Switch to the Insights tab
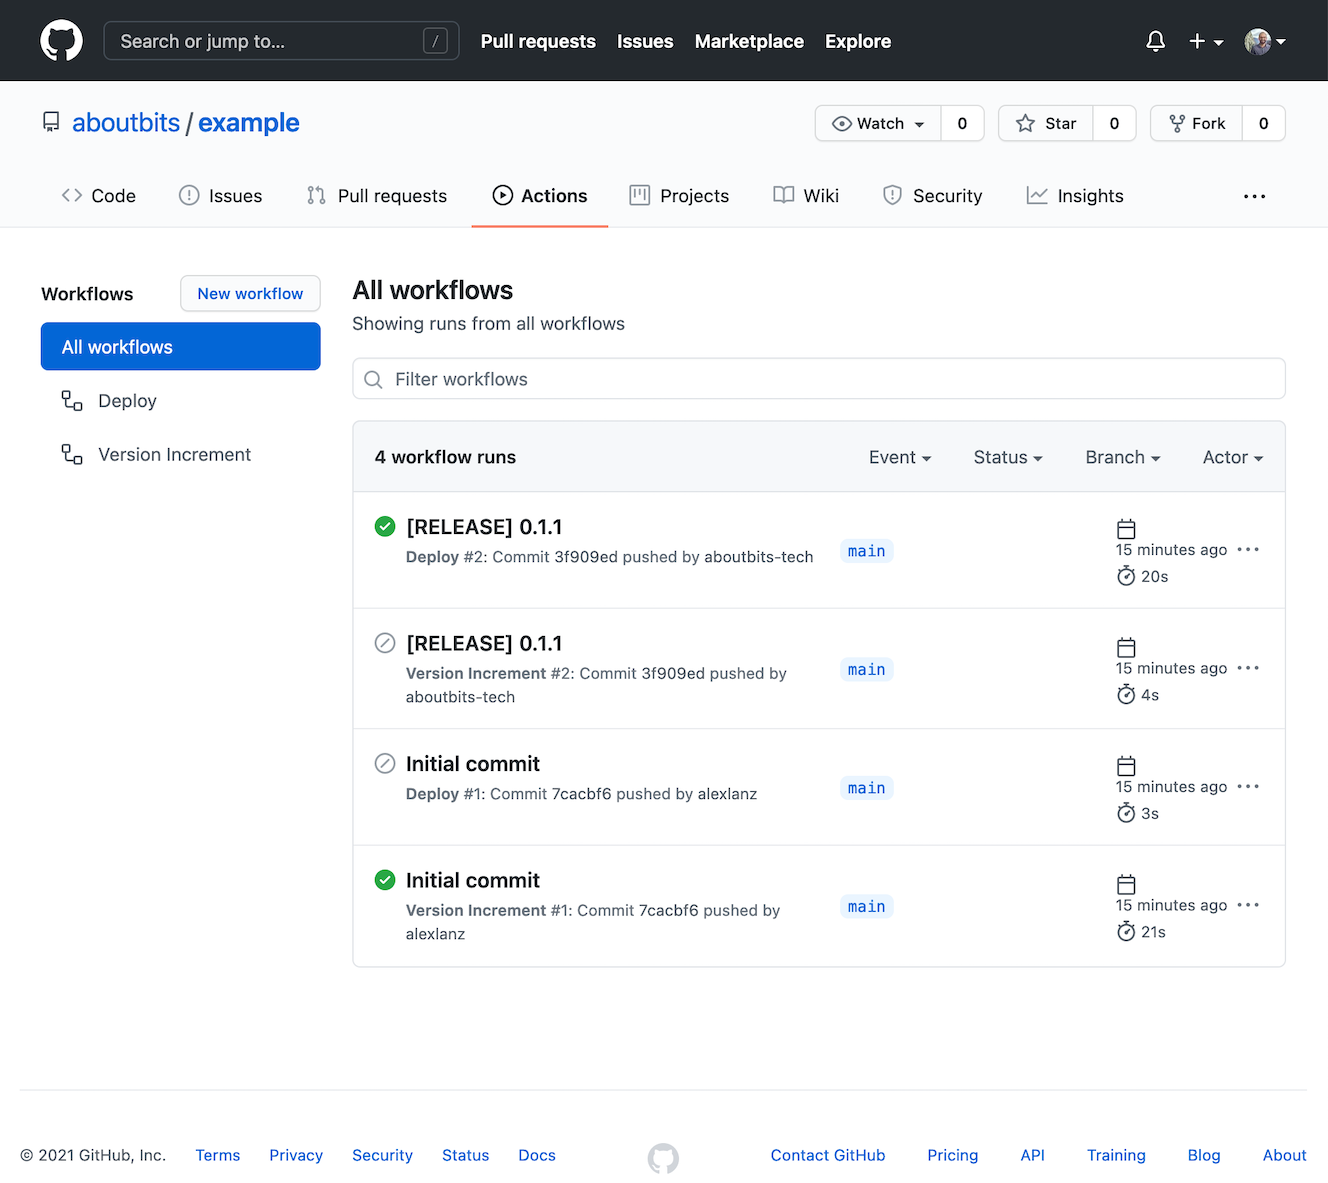 1075,195
